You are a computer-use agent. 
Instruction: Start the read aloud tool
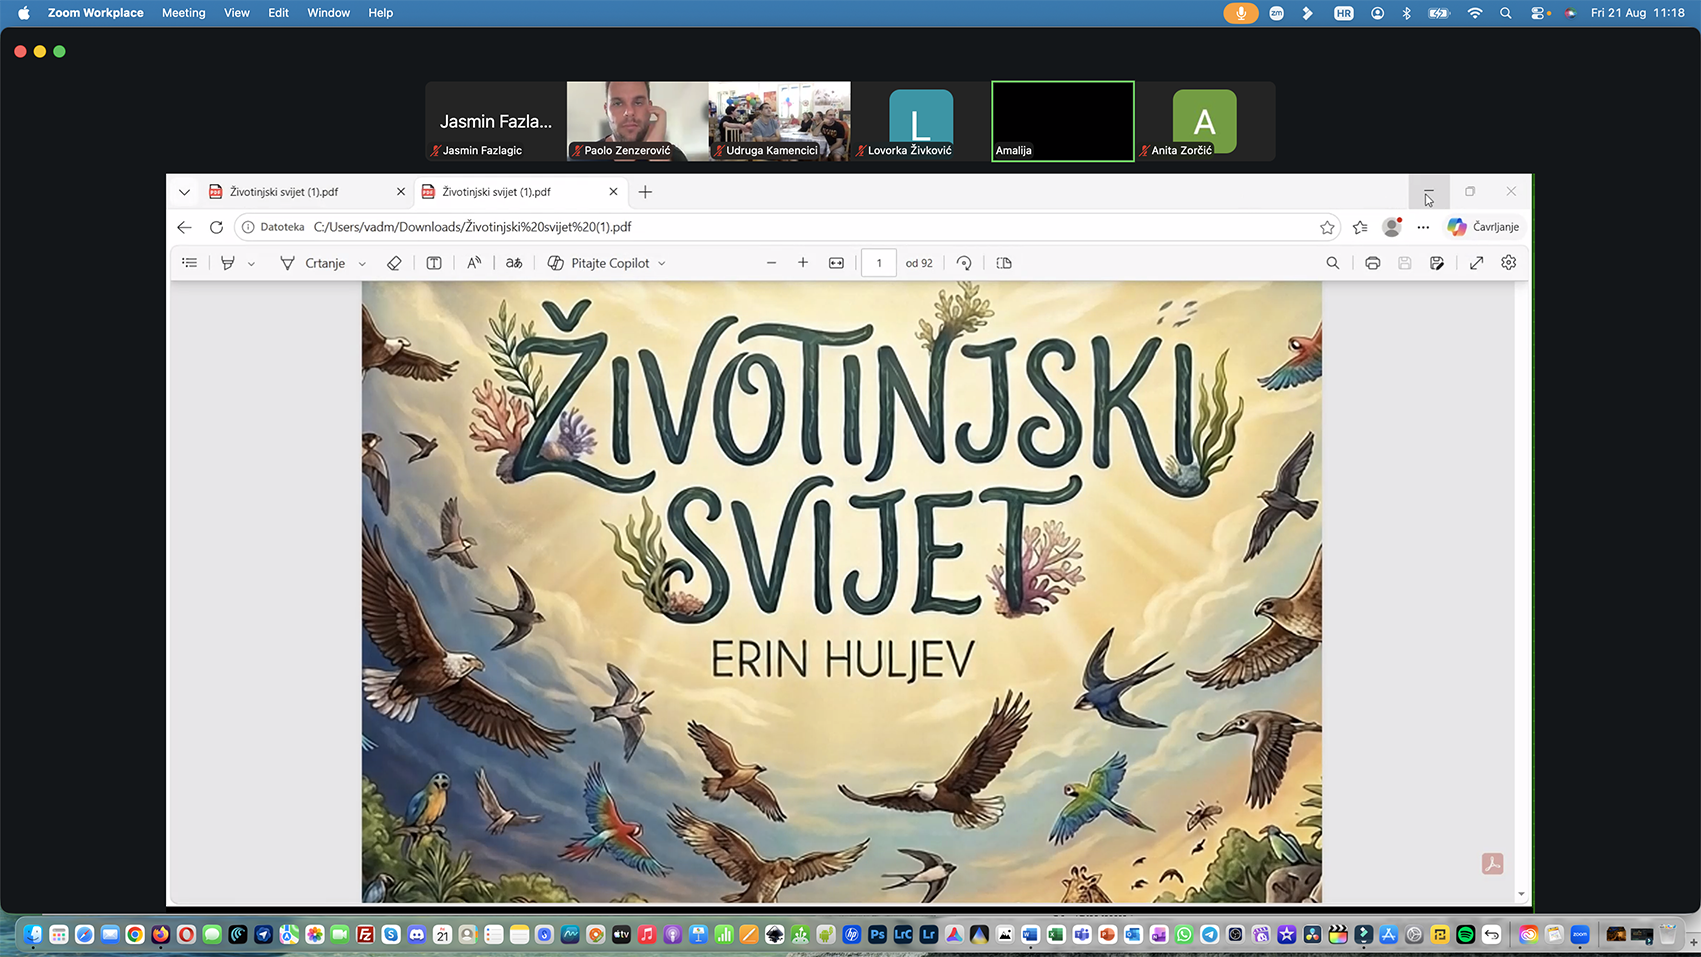click(x=474, y=263)
